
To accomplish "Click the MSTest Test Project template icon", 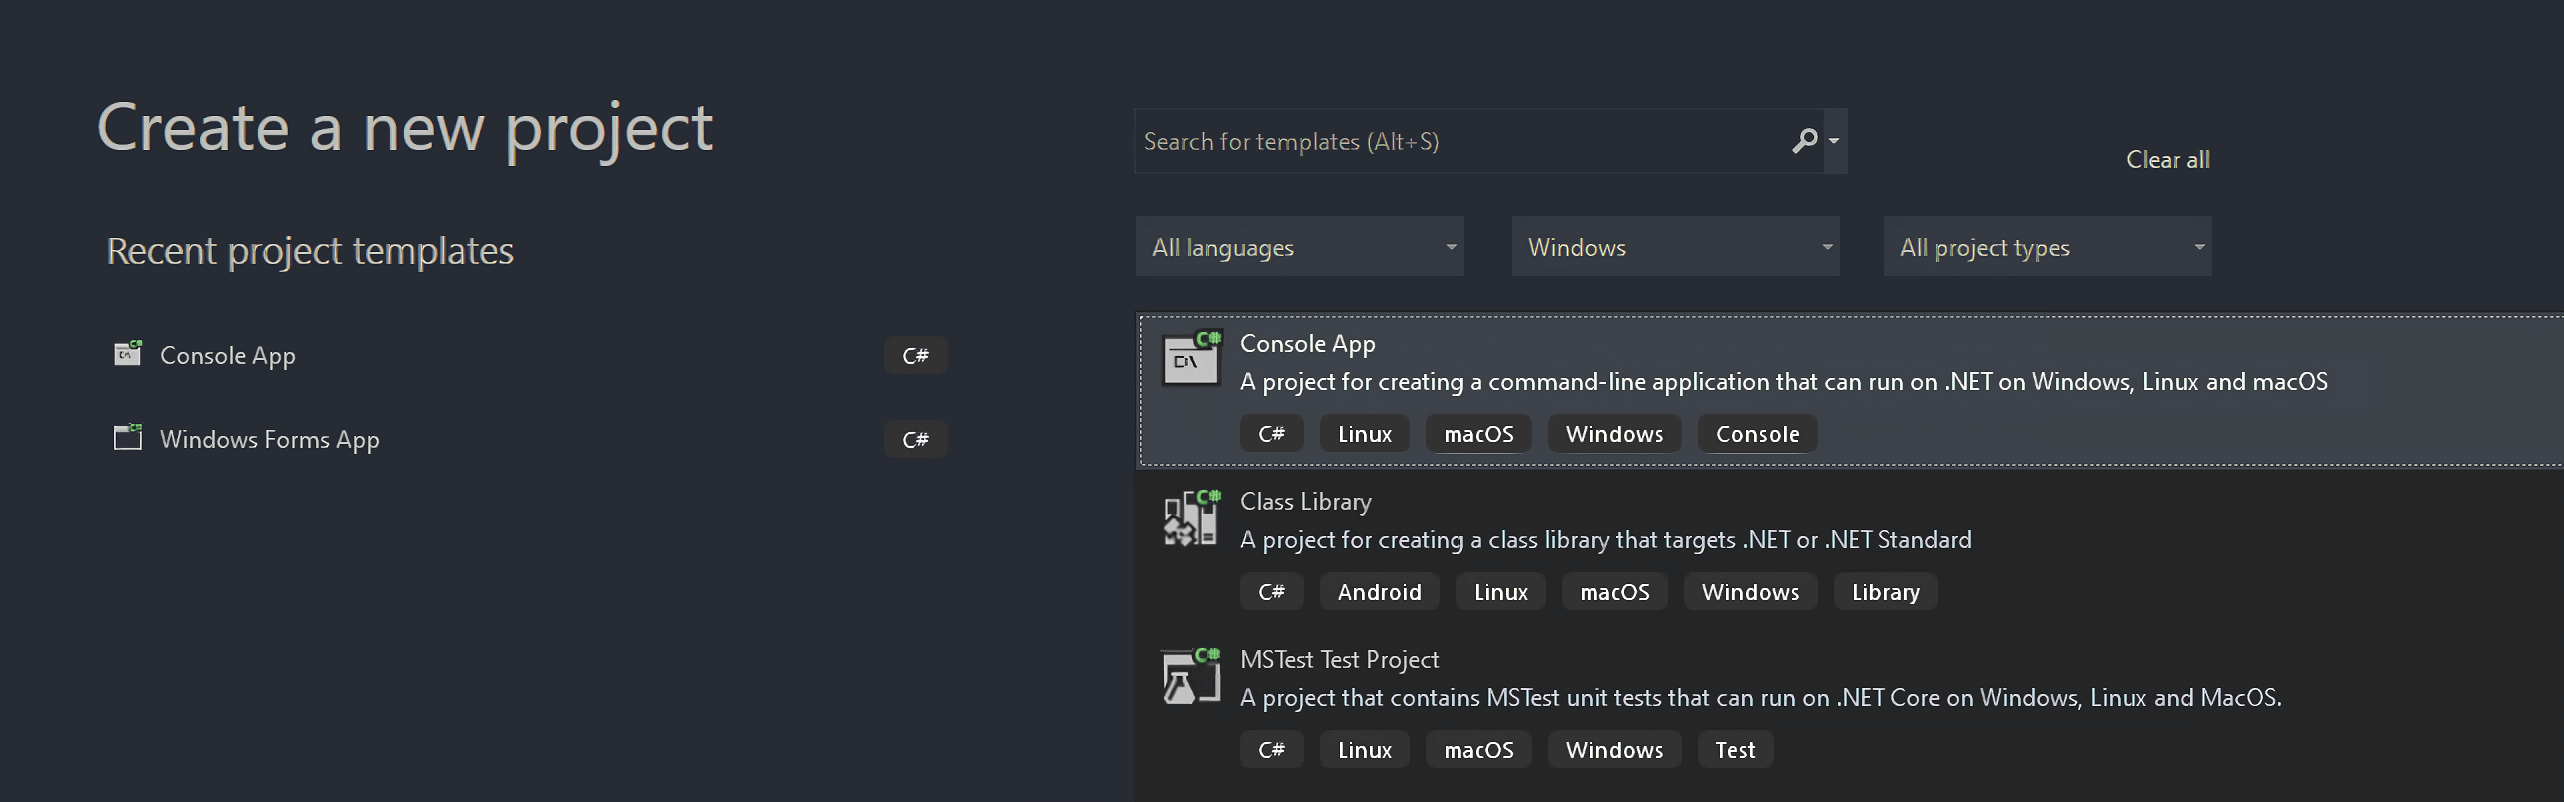I will pyautogui.click(x=1191, y=676).
